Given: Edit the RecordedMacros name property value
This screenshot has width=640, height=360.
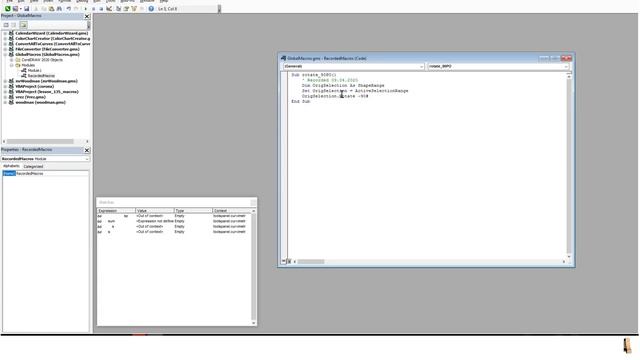Looking at the screenshot, I should pyautogui.click(x=52, y=174).
